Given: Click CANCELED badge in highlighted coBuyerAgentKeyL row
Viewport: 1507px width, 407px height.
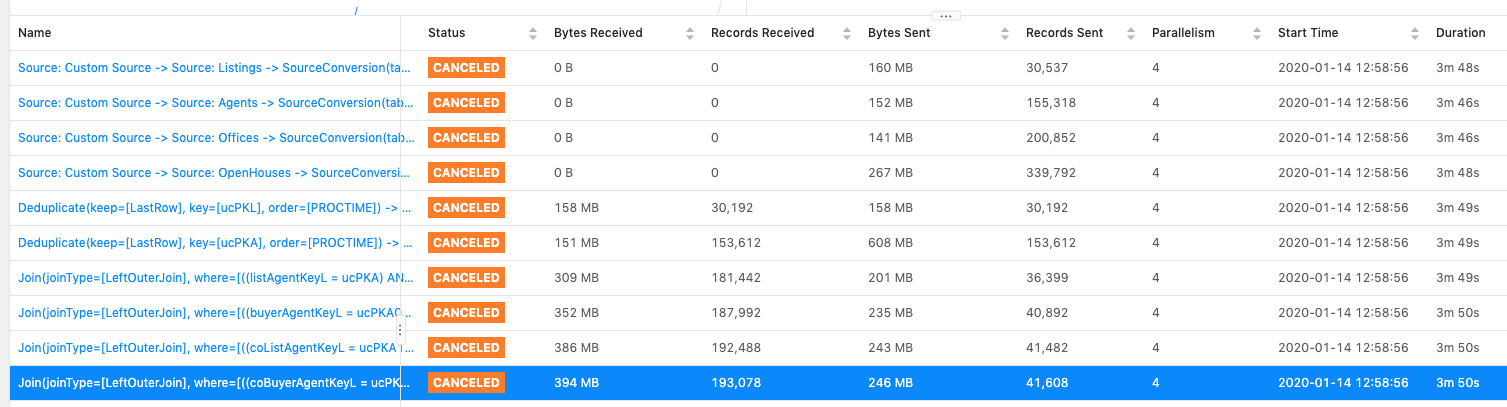Looking at the screenshot, I should tap(466, 383).
